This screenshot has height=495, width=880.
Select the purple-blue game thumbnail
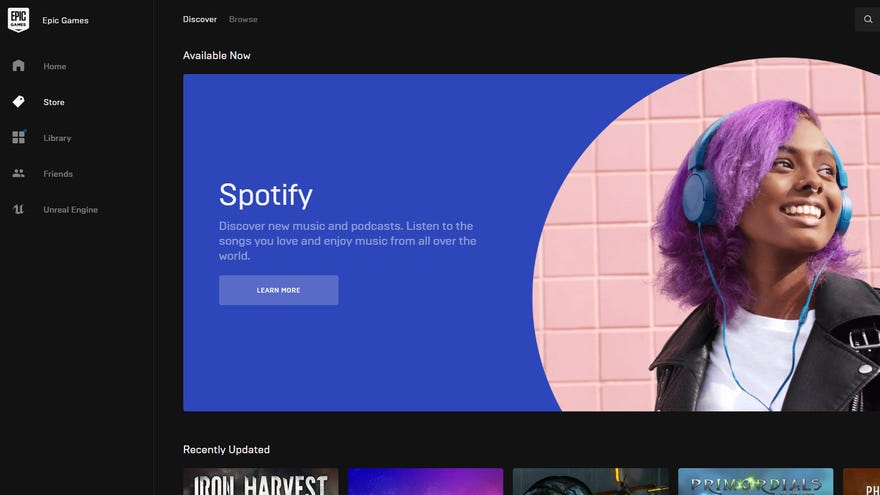point(425,482)
